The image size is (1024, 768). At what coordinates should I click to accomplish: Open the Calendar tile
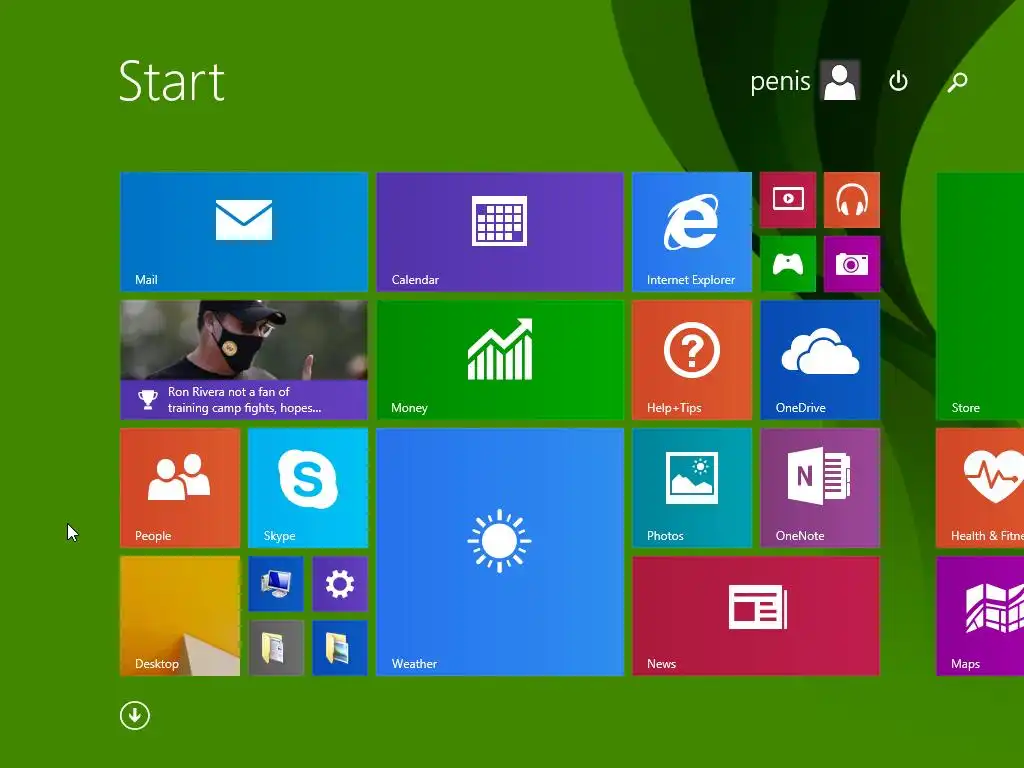pos(500,232)
